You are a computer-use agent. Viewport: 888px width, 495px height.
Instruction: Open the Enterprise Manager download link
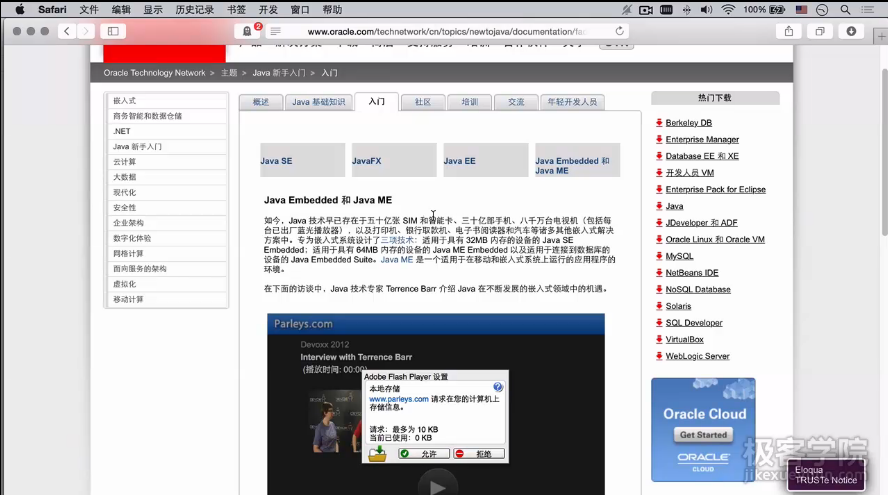click(702, 139)
